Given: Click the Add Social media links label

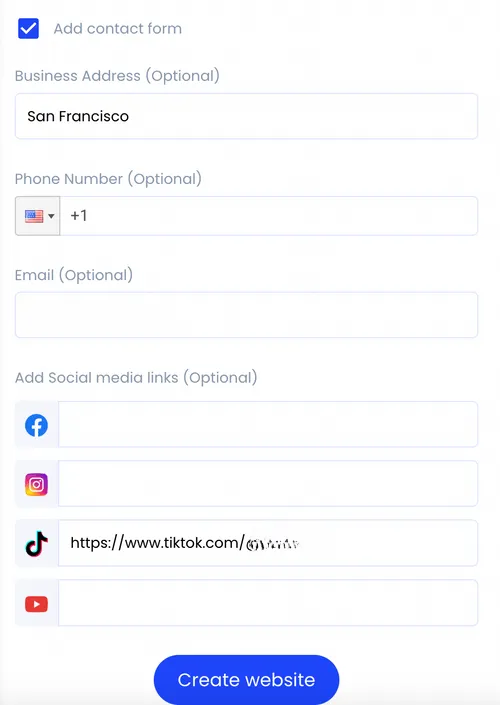Looking at the screenshot, I should [136, 378].
